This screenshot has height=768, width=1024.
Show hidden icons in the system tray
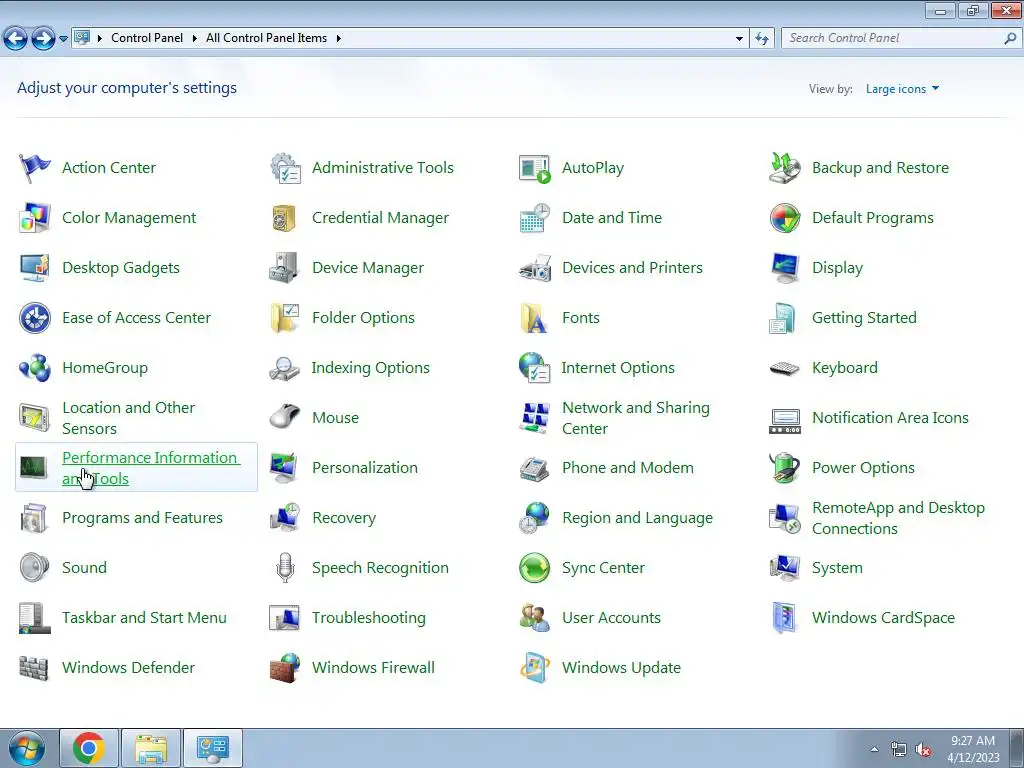(x=874, y=749)
